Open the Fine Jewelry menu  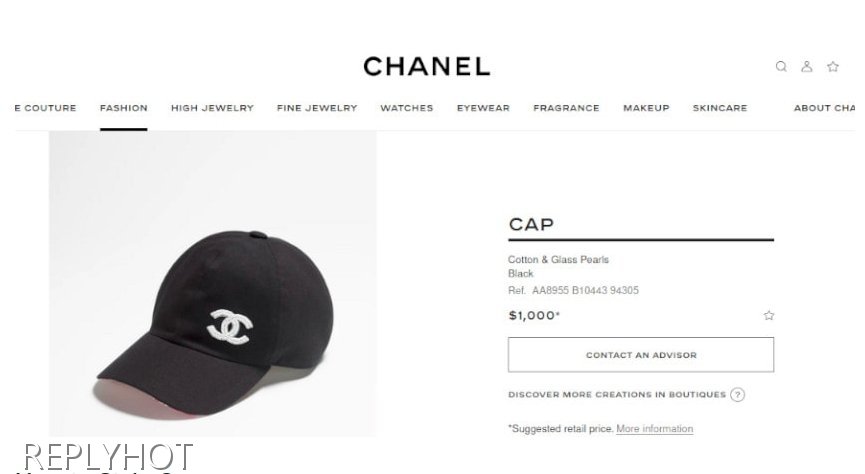coord(317,108)
